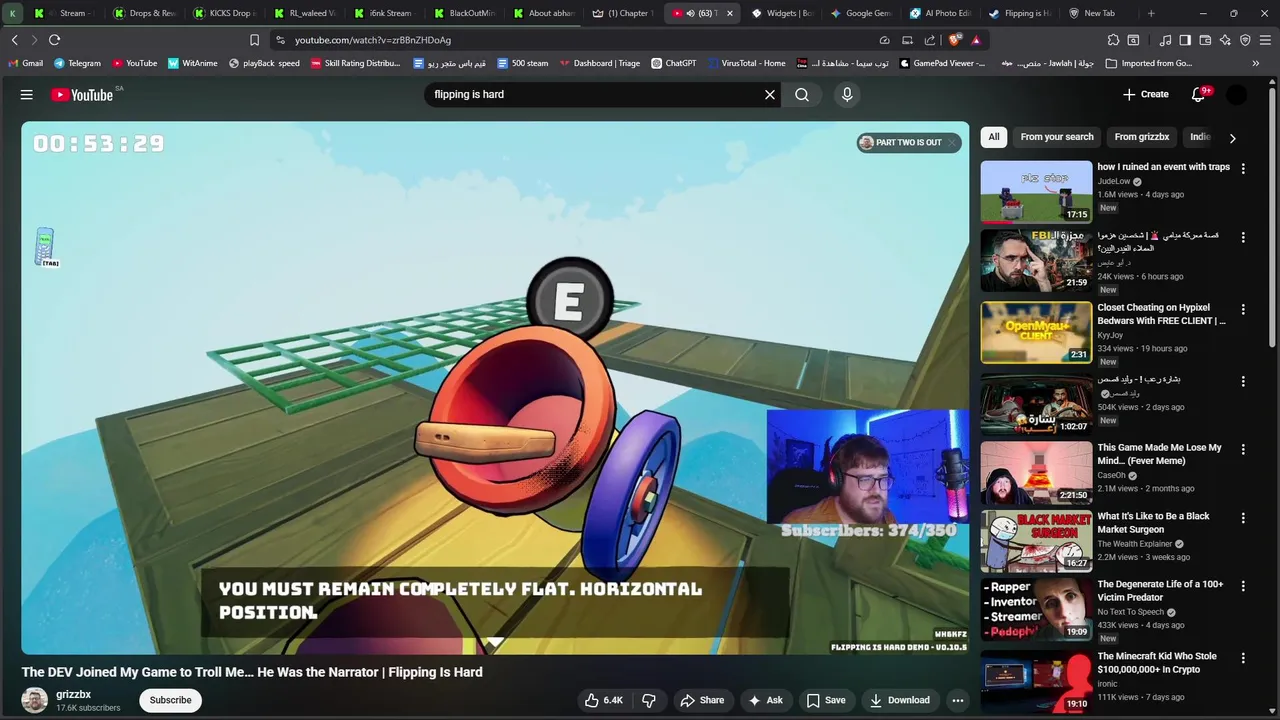Go back to the previous page
The width and height of the screenshot is (1280, 720).
pos(14,40)
